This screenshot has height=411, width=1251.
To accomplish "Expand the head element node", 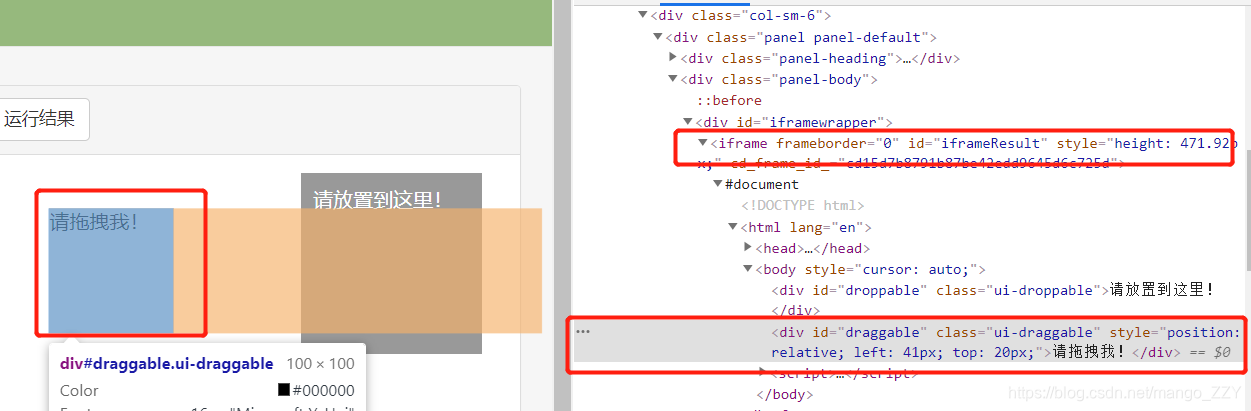I will click(x=748, y=247).
